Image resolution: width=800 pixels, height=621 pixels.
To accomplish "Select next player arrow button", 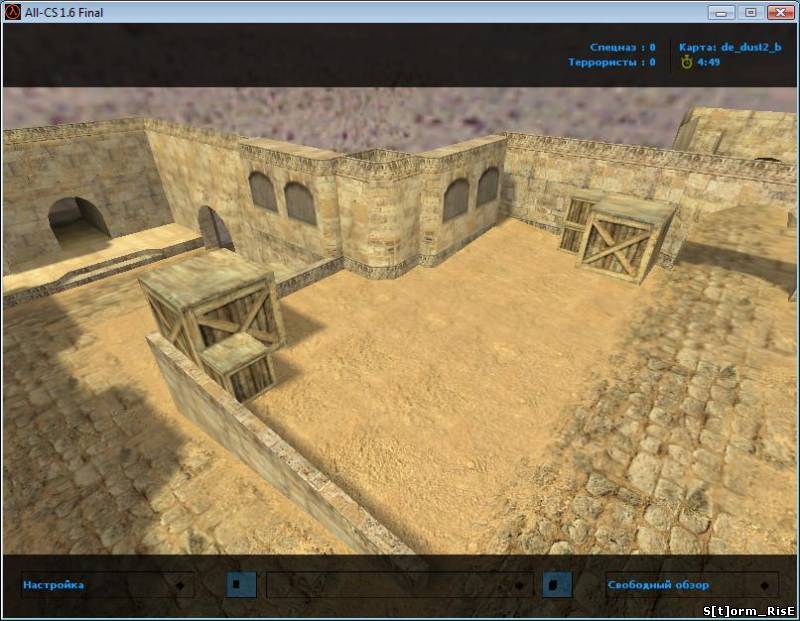I will 557,584.
